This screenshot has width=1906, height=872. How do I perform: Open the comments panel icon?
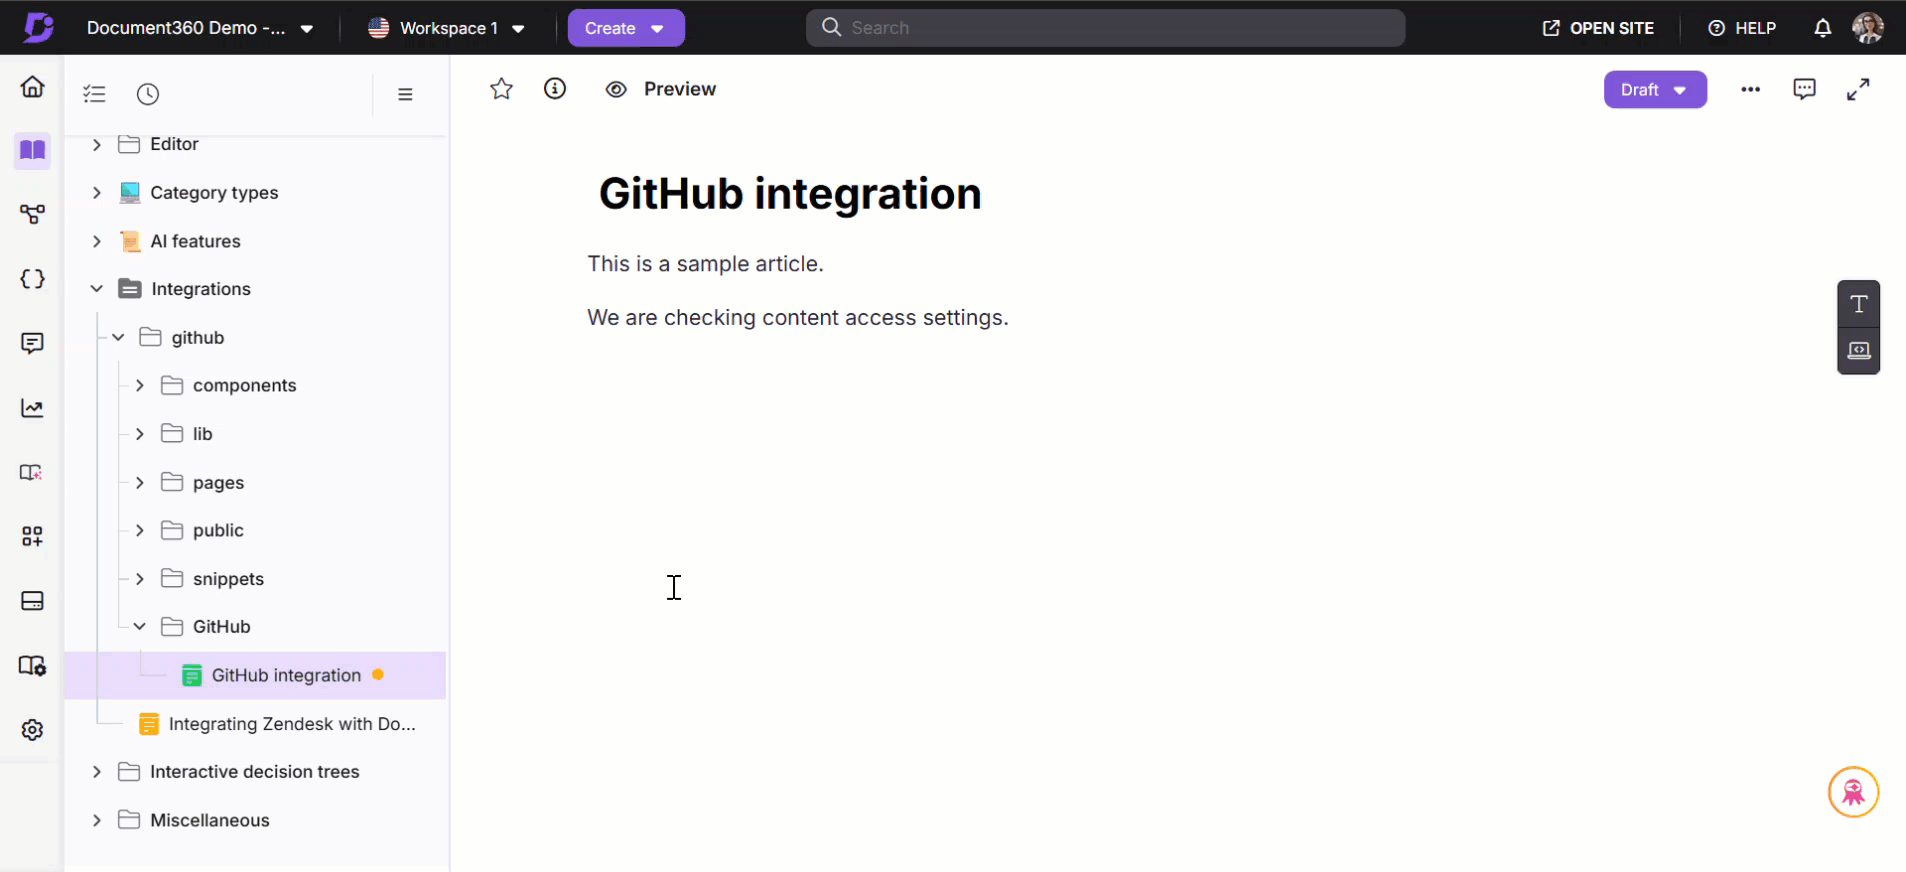[x=1804, y=89]
